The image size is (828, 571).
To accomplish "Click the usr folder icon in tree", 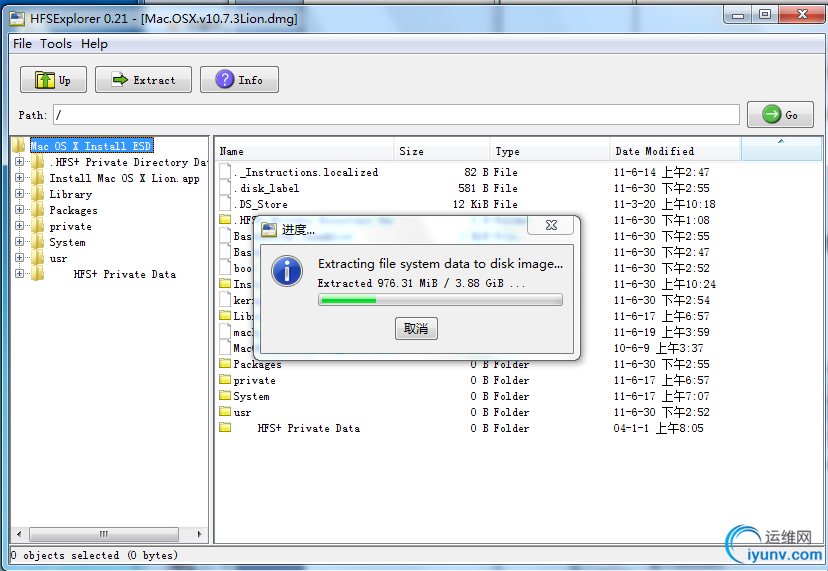I will (37, 258).
